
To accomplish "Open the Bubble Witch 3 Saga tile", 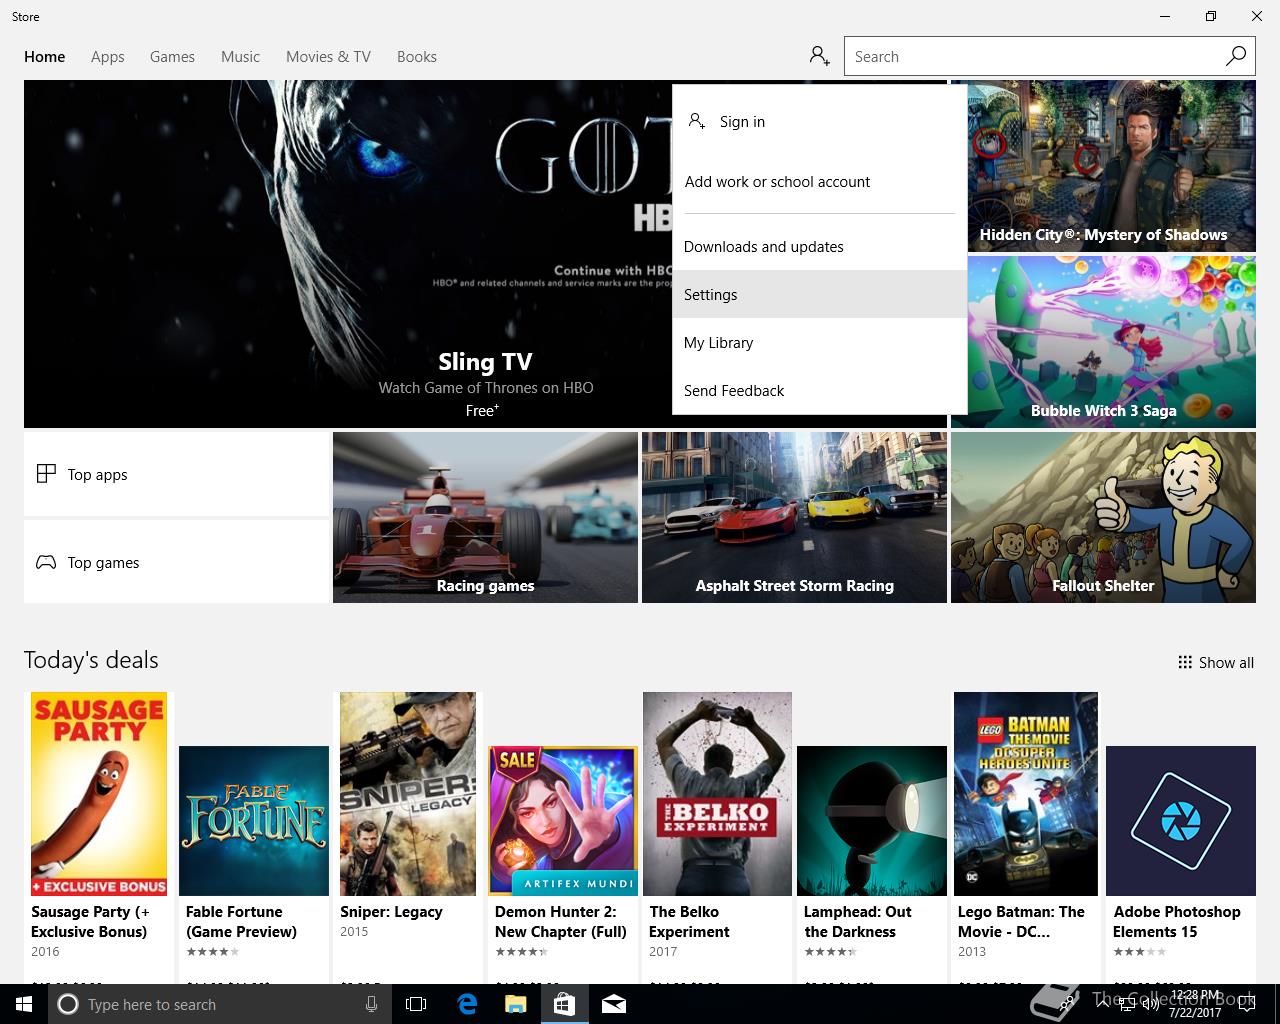I will (1103, 342).
